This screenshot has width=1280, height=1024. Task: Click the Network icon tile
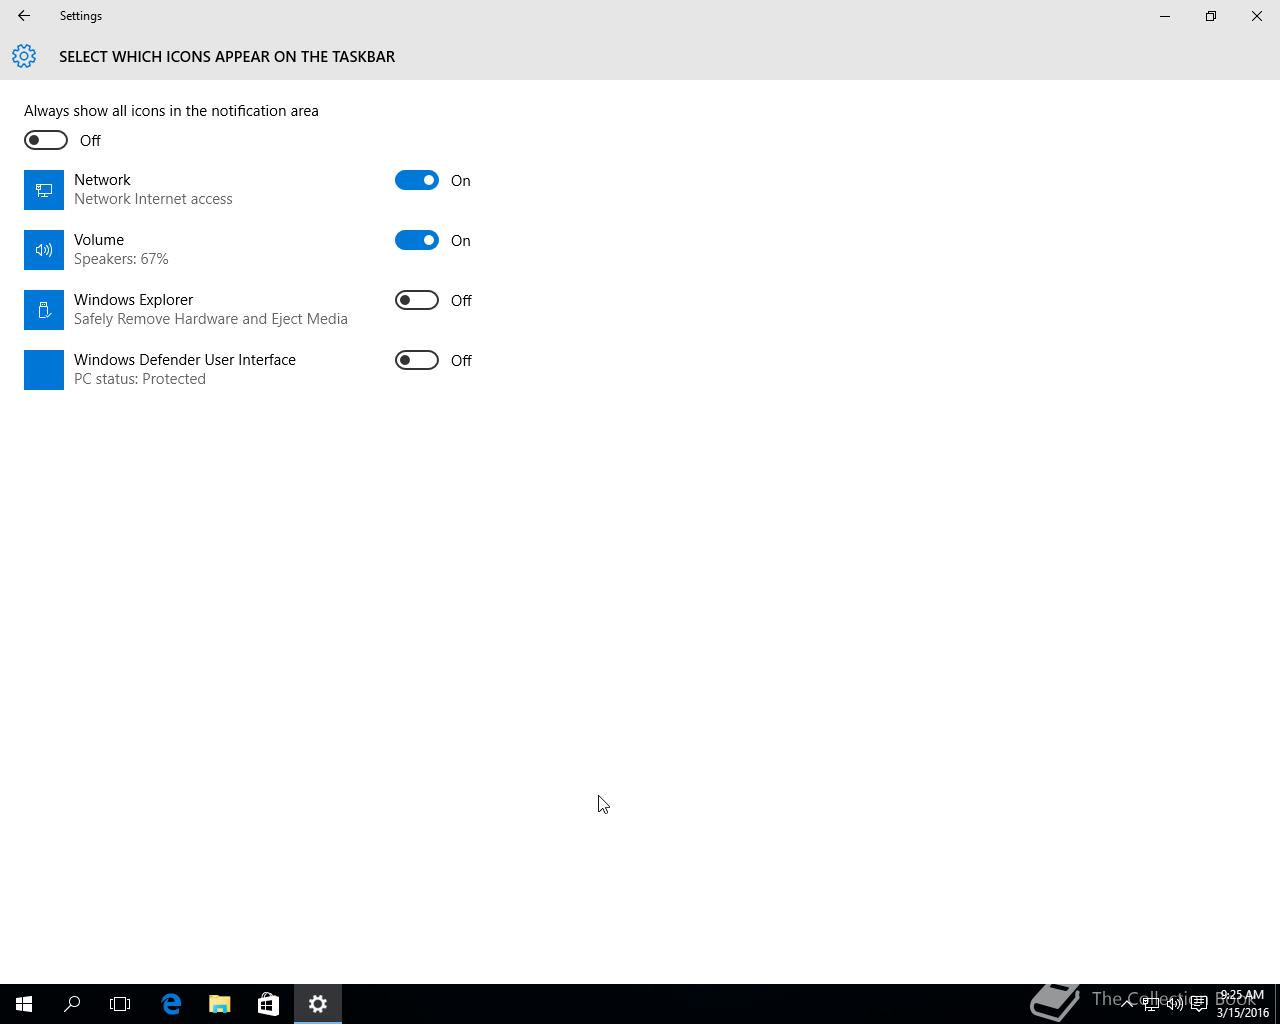[x=44, y=190]
